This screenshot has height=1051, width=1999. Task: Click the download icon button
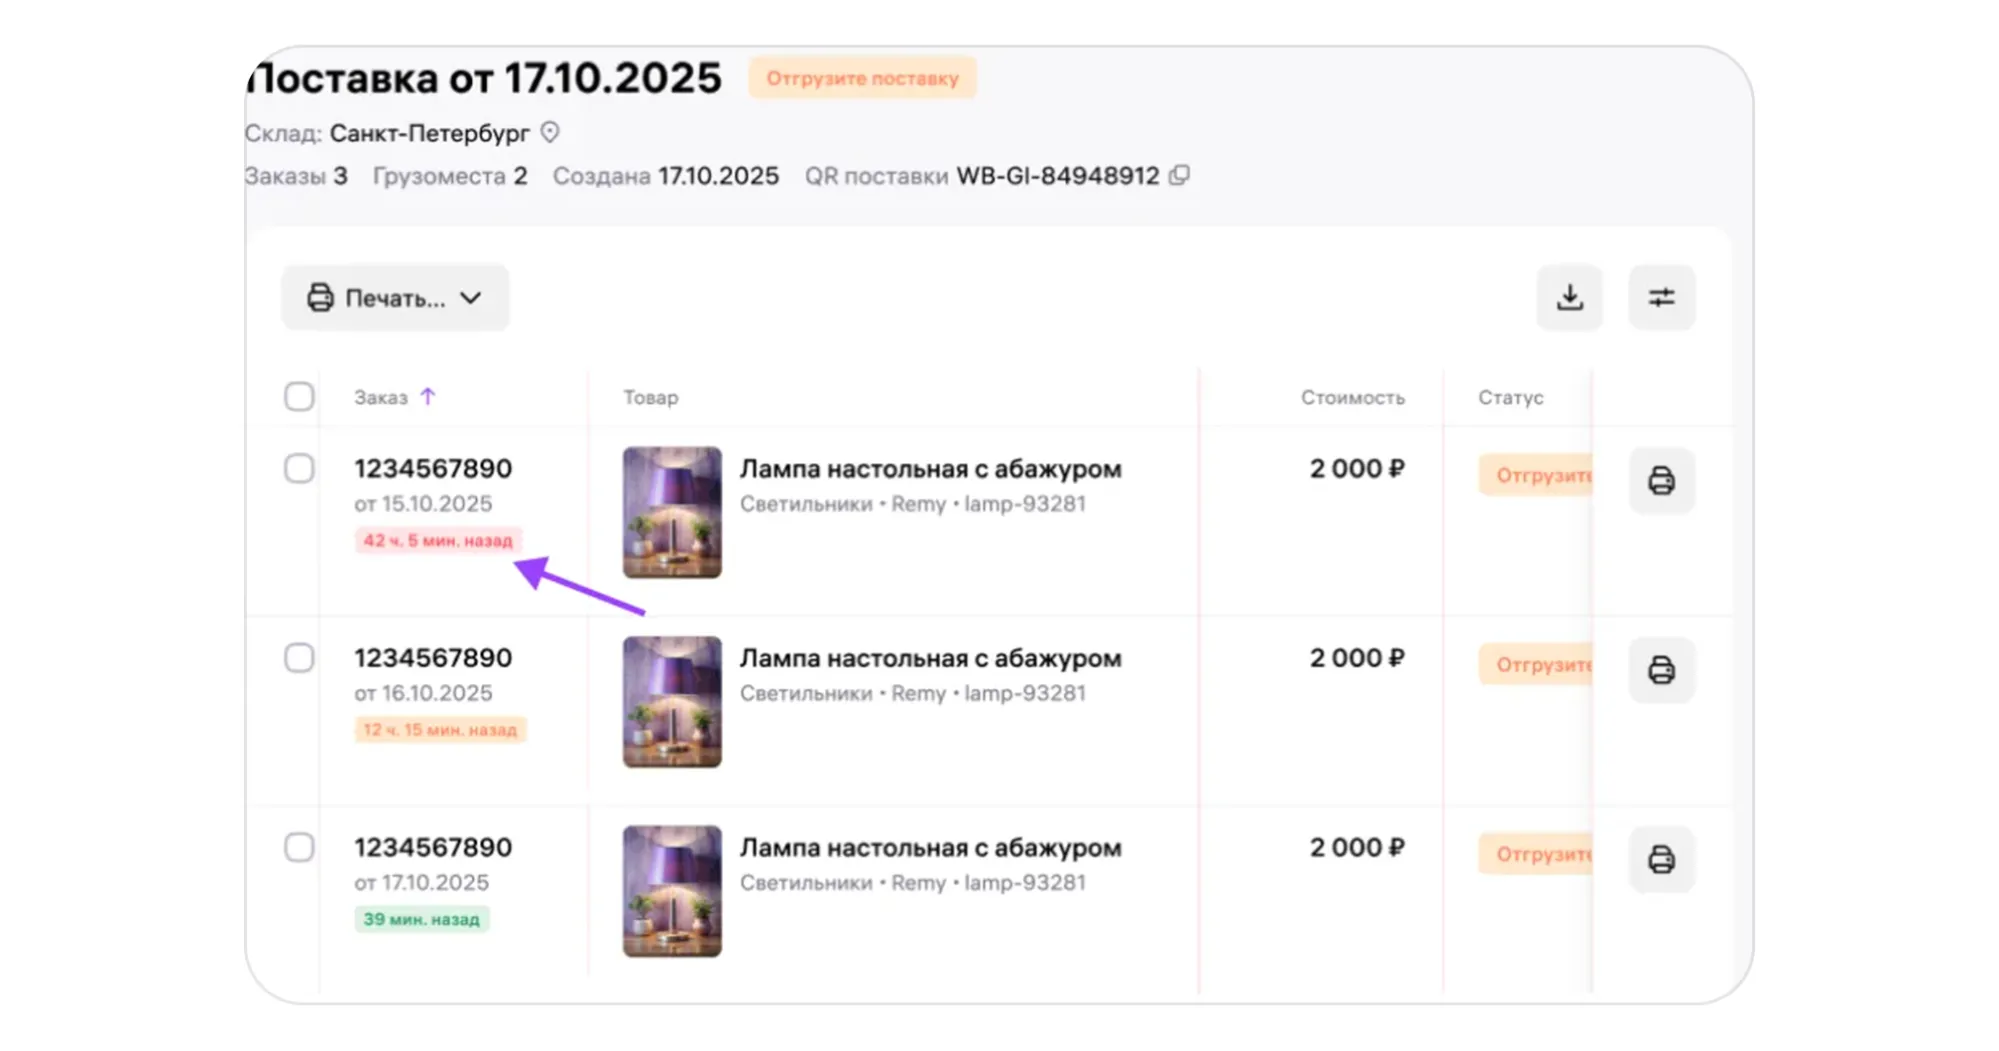point(1569,297)
